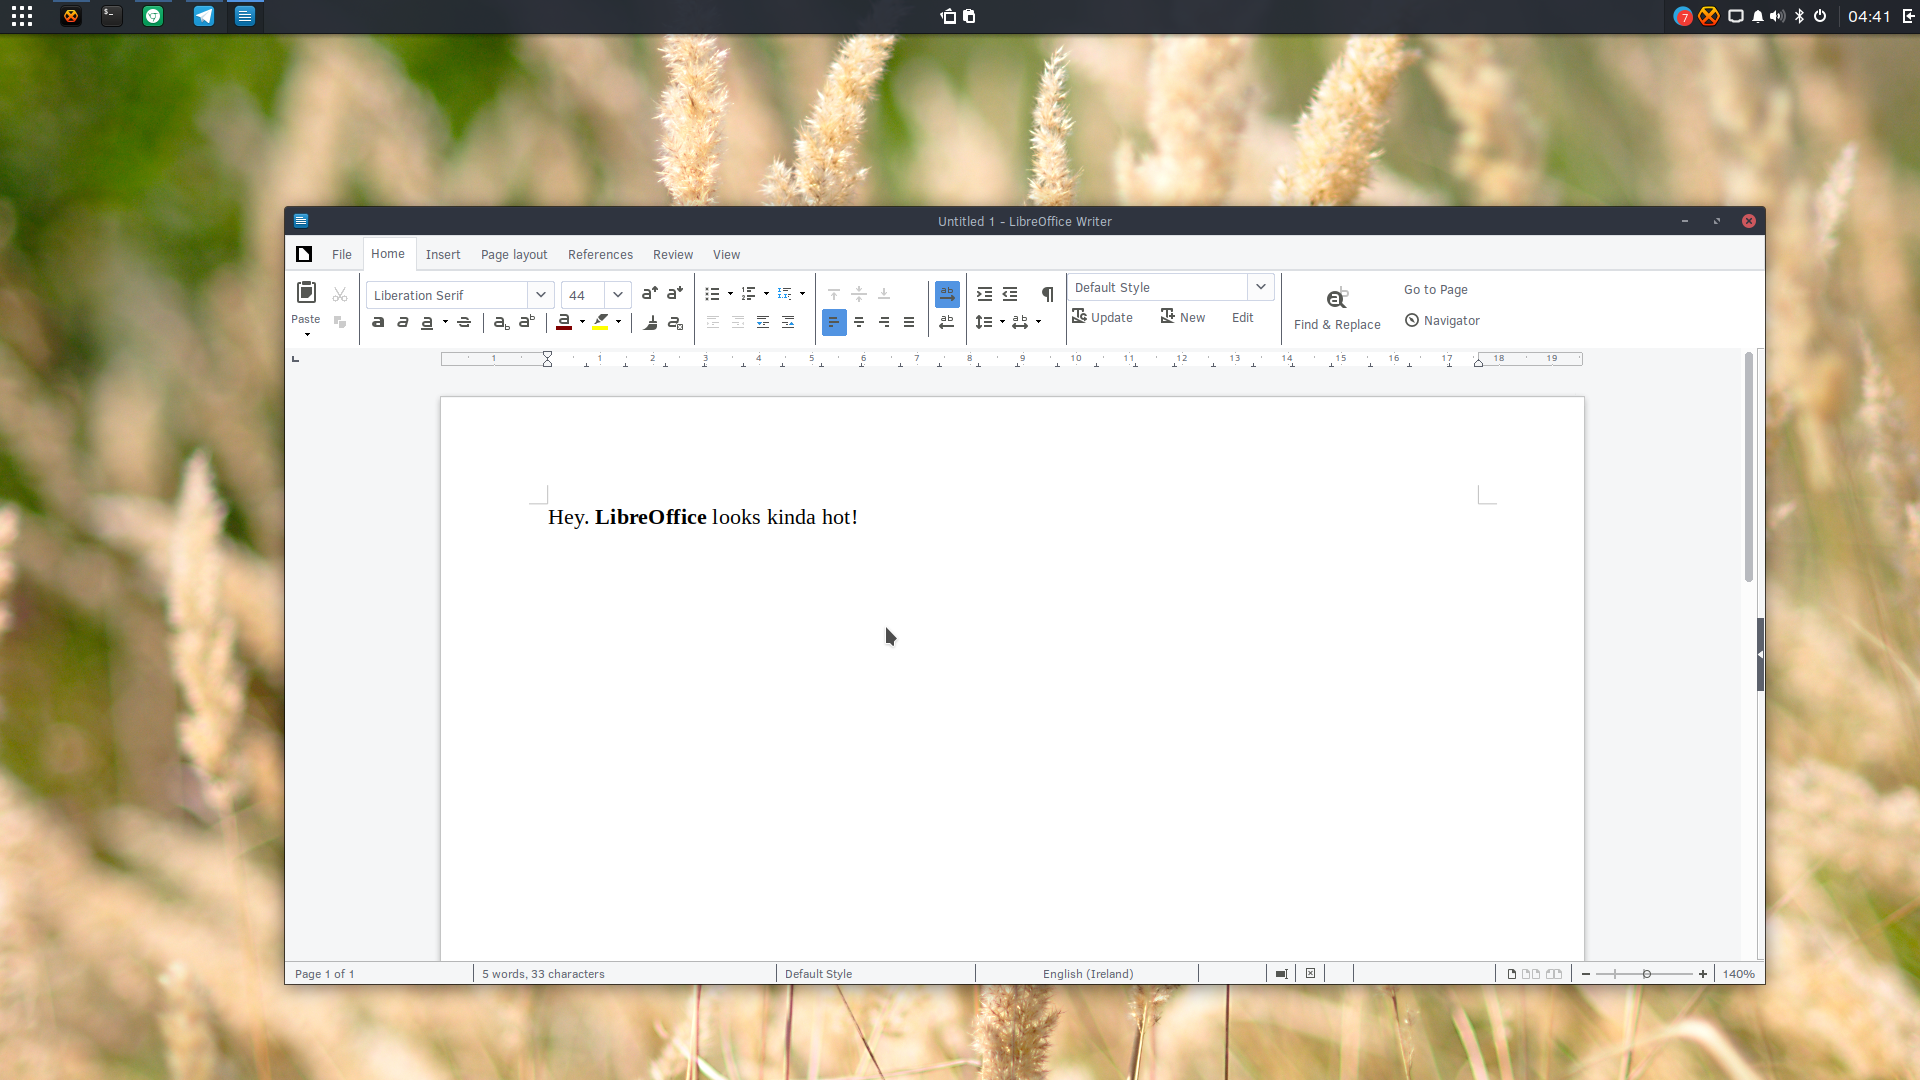Screen dimensions: 1920x1080
Task: Open line spacing dropdown arrow
Action: (x=1002, y=322)
